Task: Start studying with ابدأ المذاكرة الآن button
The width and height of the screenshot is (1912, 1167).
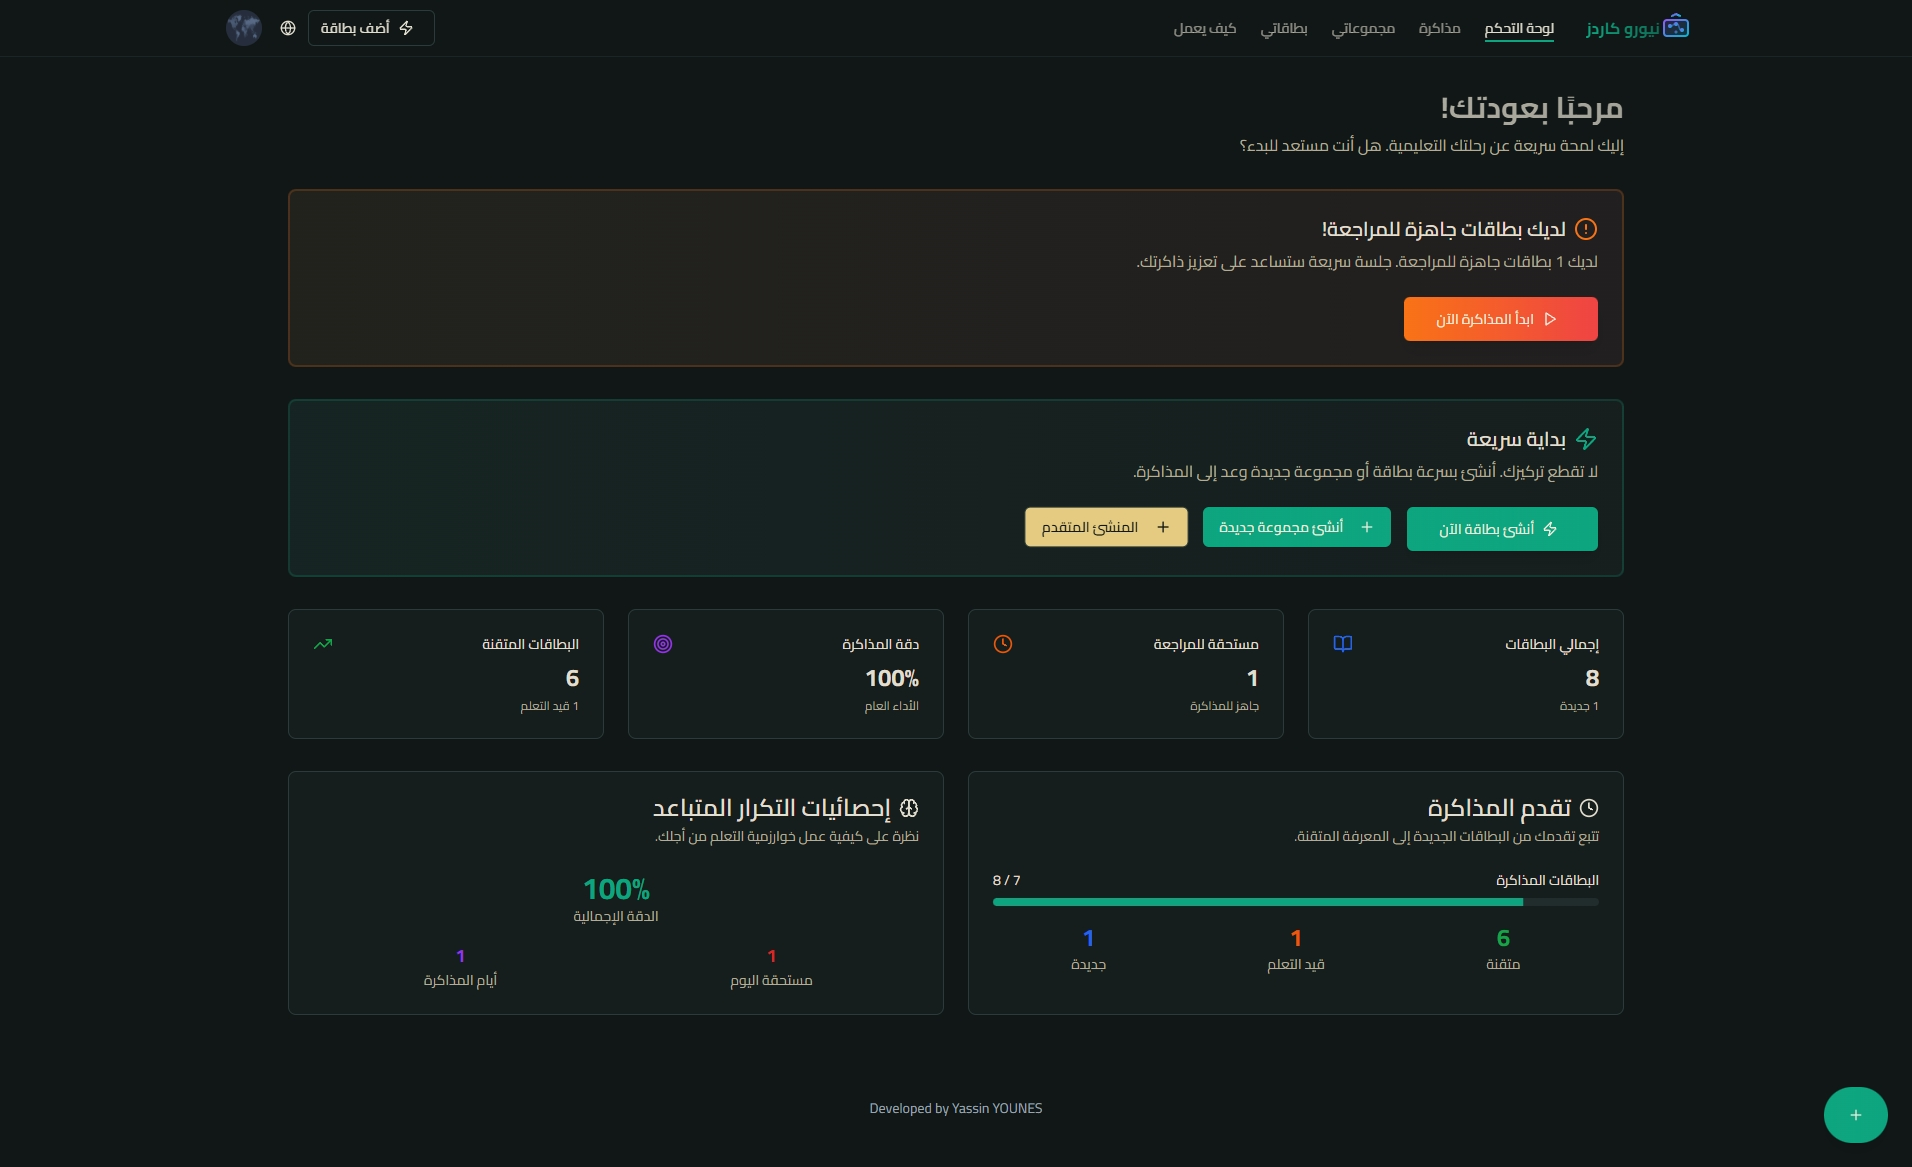Action: coord(1501,319)
